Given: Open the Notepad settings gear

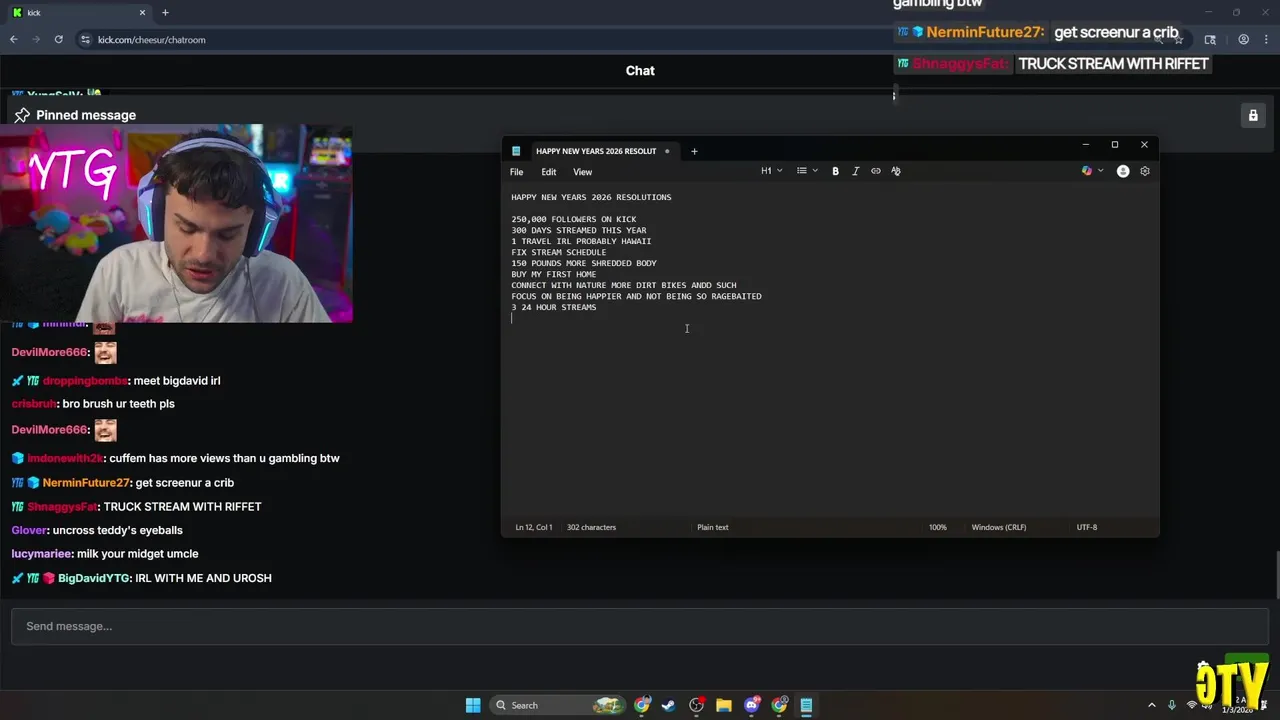Looking at the screenshot, I should click(1145, 171).
